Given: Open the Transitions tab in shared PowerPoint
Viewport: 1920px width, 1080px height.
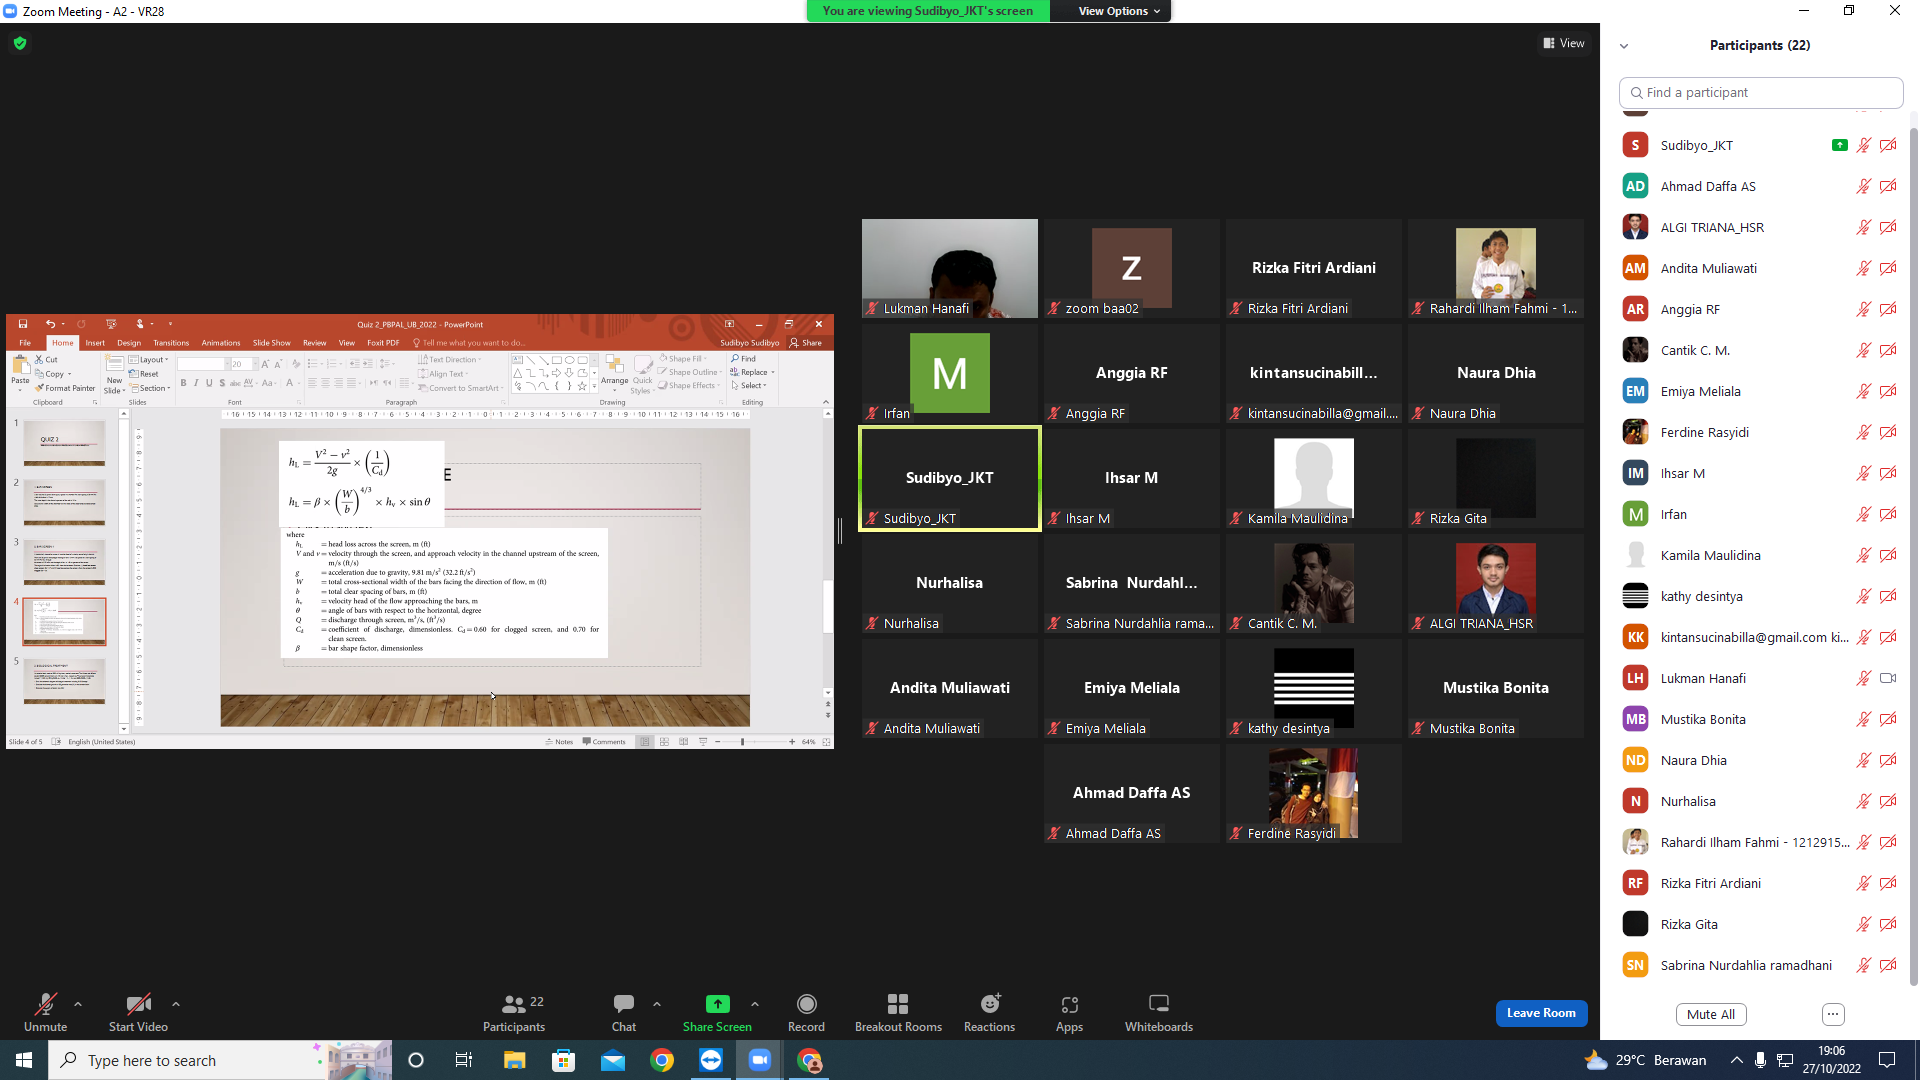Looking at the screenshot, I should [171, 343].
